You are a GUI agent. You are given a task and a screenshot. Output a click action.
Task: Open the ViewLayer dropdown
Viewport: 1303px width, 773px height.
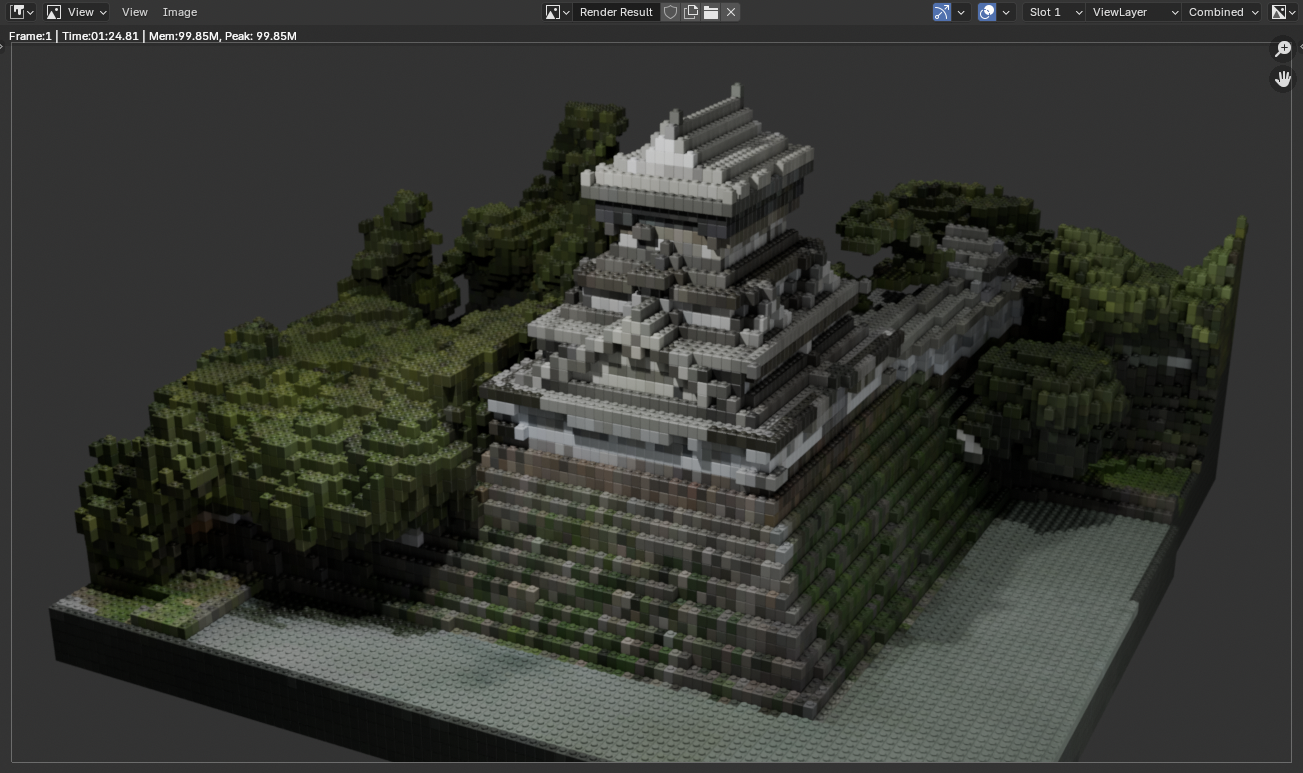point(1134,12)
